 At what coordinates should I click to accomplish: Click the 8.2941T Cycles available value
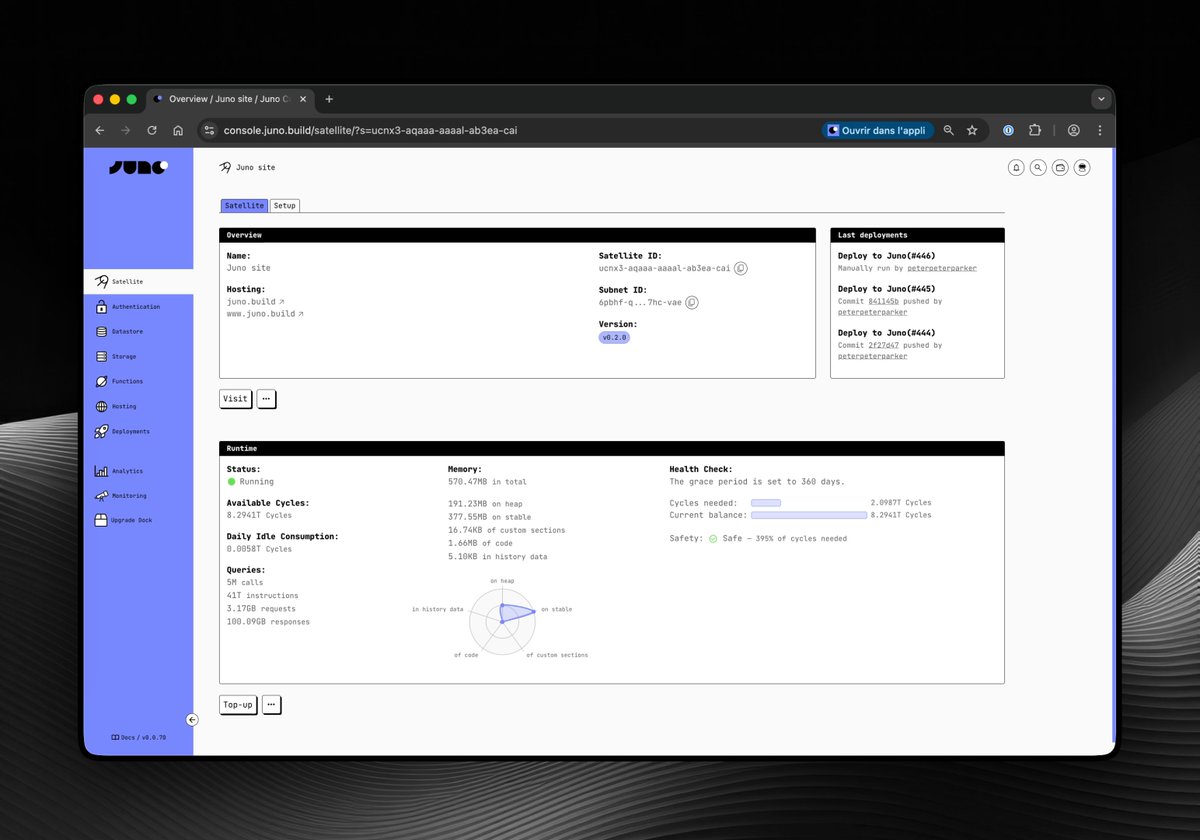259,515
